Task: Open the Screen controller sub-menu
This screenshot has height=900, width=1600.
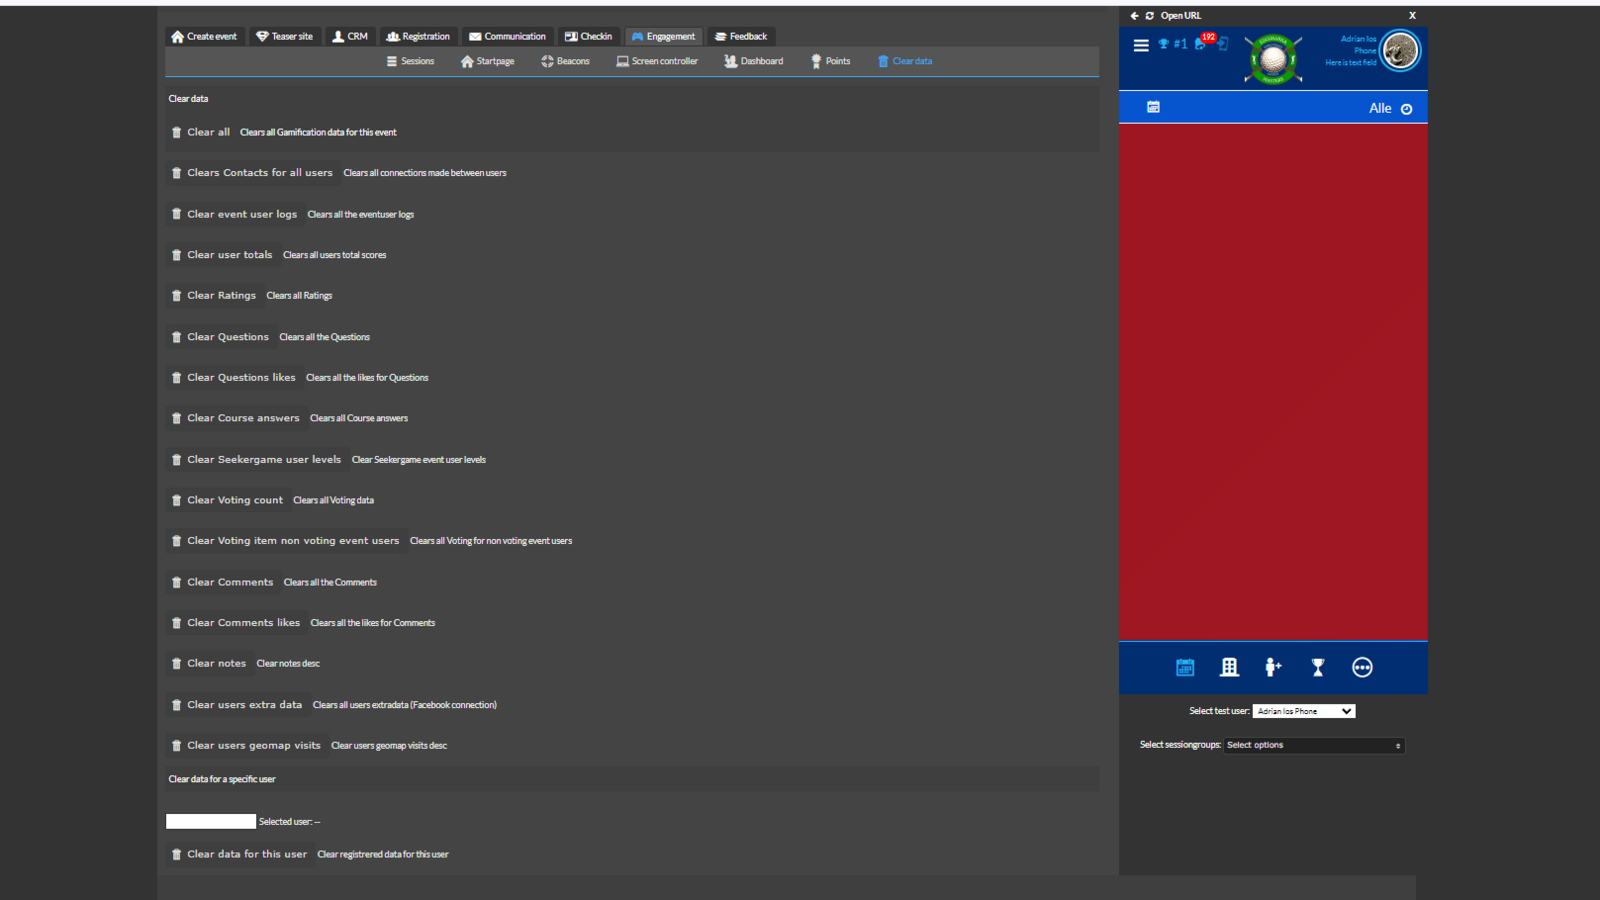Action: point(657,61)
